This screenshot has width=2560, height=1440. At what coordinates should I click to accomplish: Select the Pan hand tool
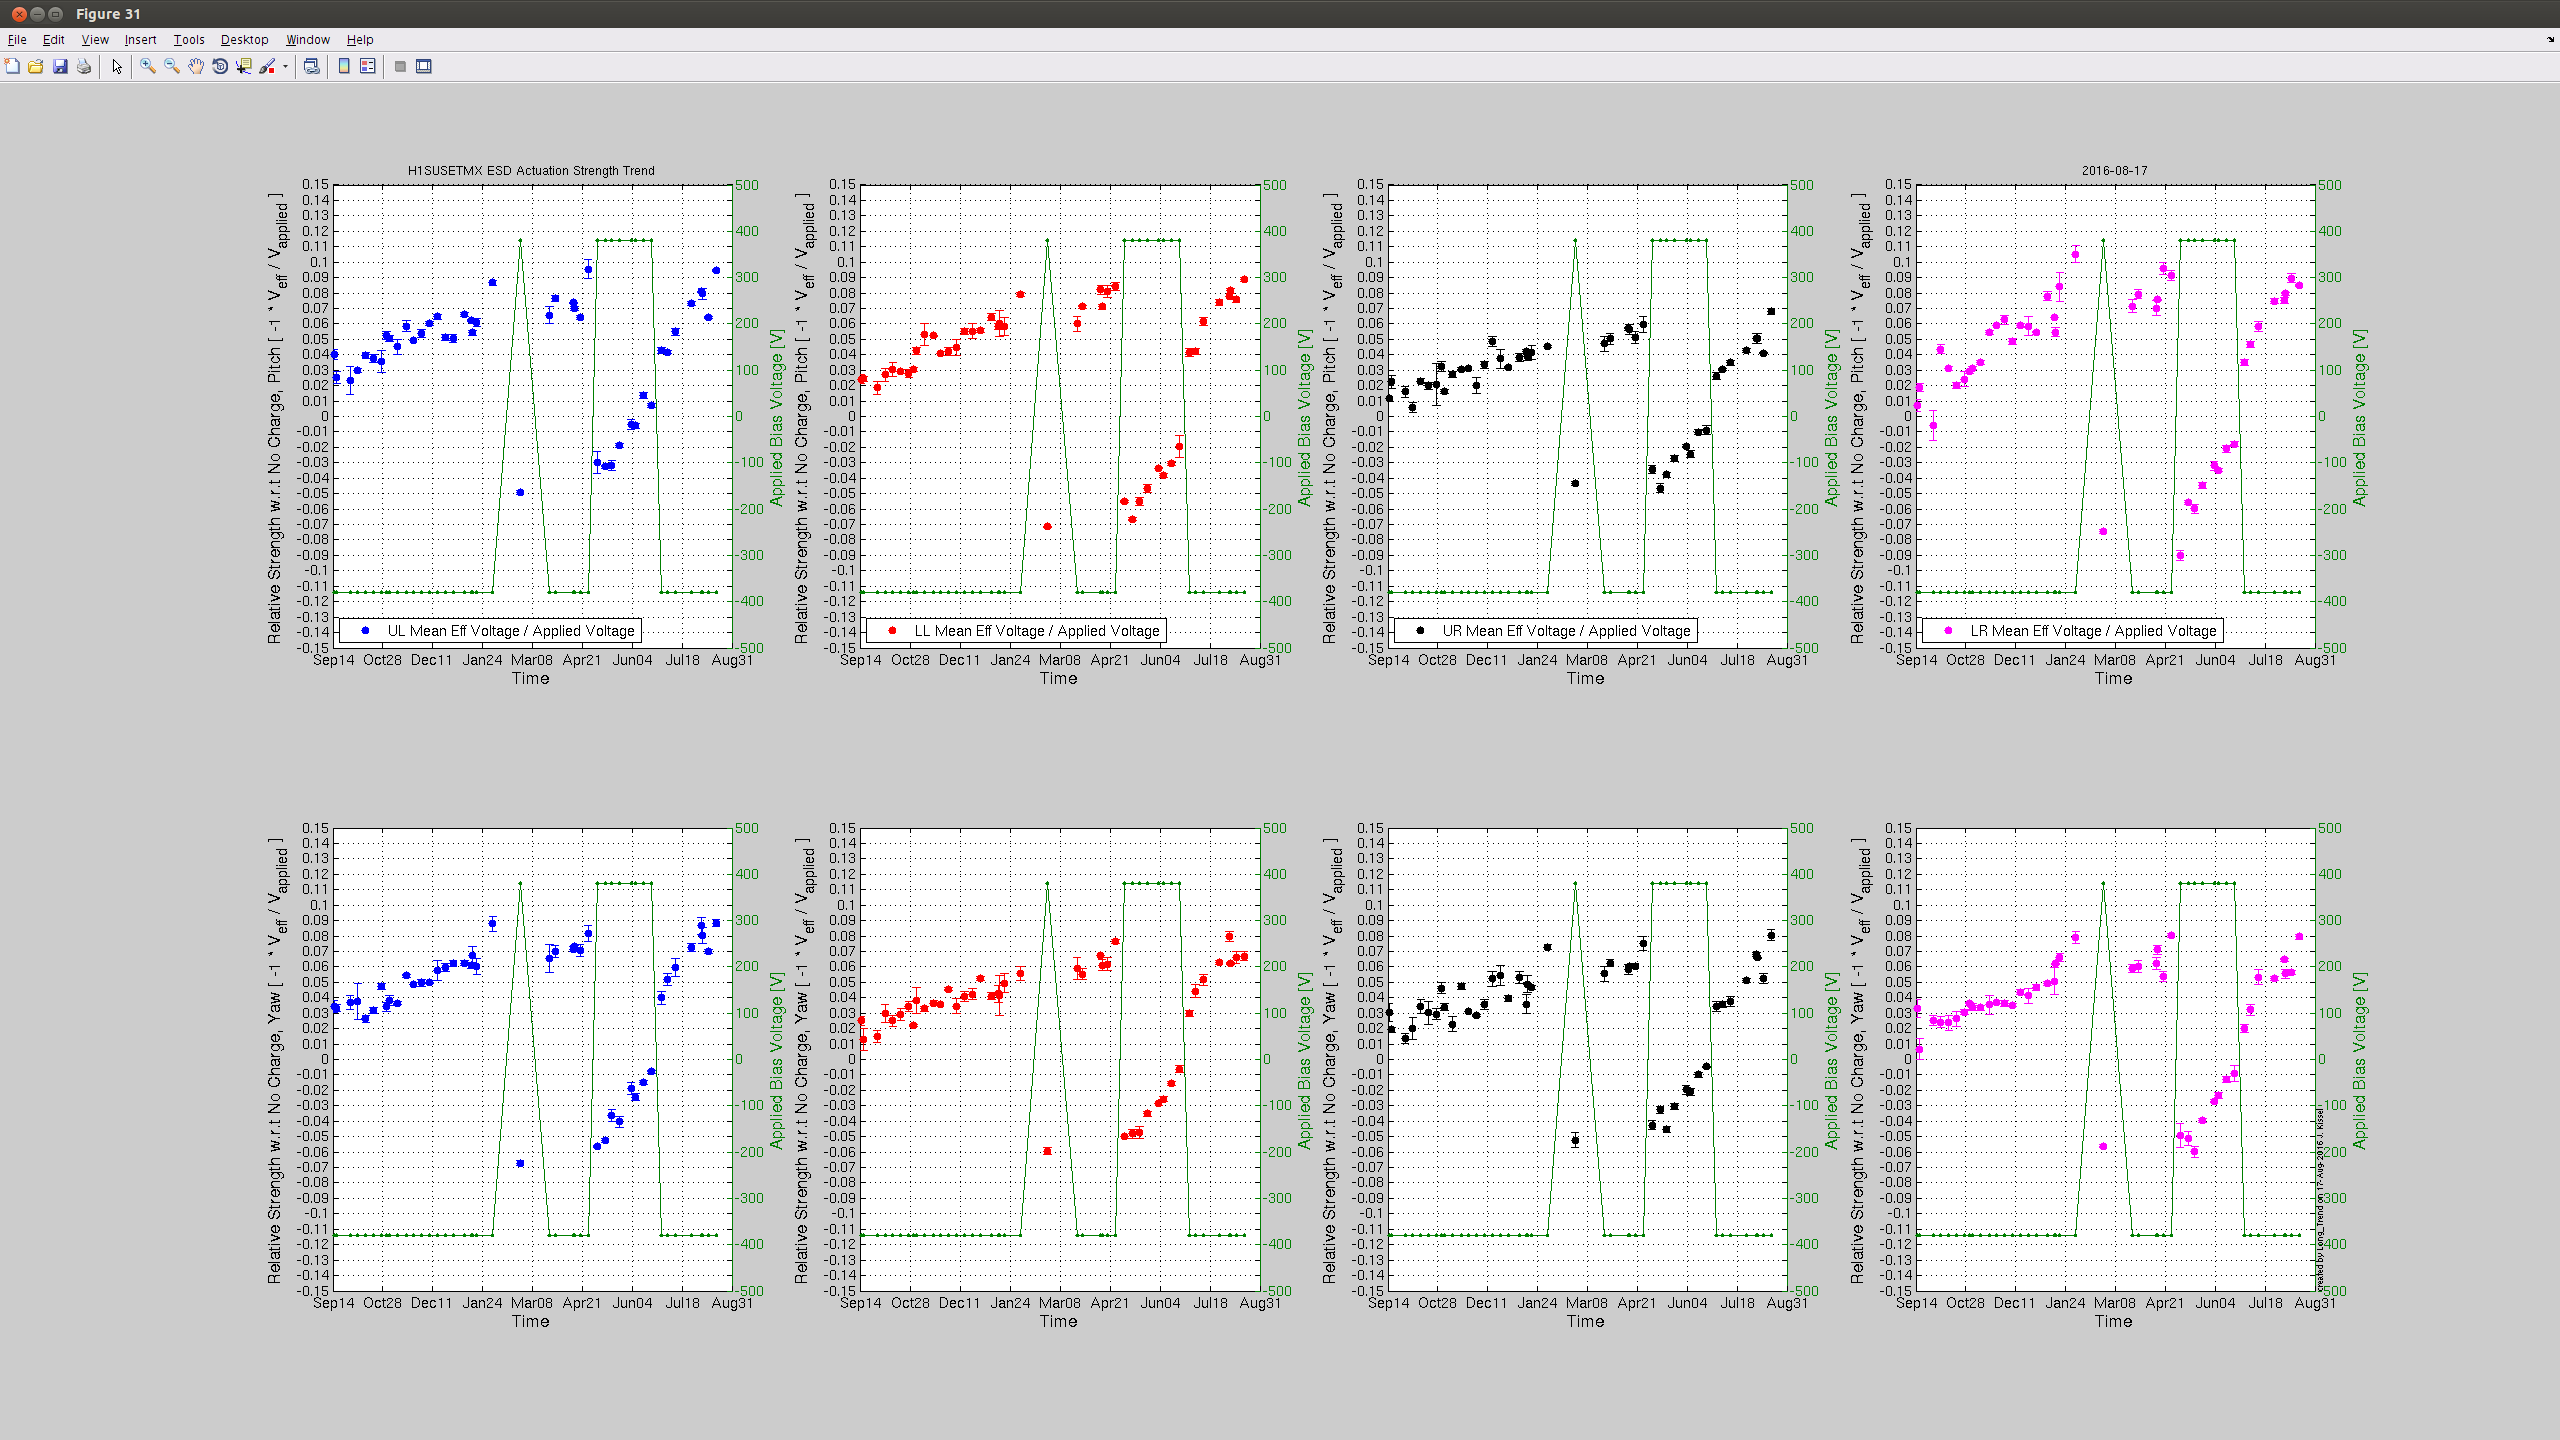click(196, 66)
